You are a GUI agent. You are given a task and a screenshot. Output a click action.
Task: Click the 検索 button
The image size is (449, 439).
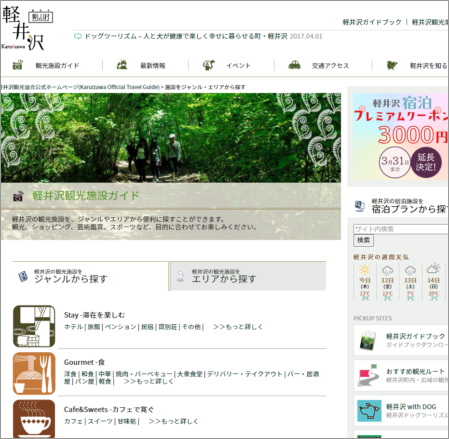pos(363,240)
